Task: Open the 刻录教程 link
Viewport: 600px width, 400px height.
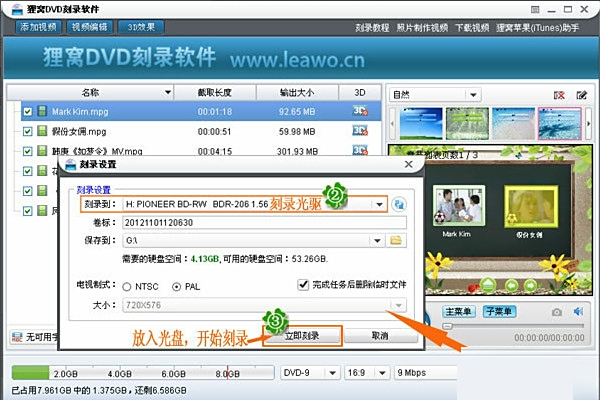Action: pyautogui.click(x=372, y=28)
